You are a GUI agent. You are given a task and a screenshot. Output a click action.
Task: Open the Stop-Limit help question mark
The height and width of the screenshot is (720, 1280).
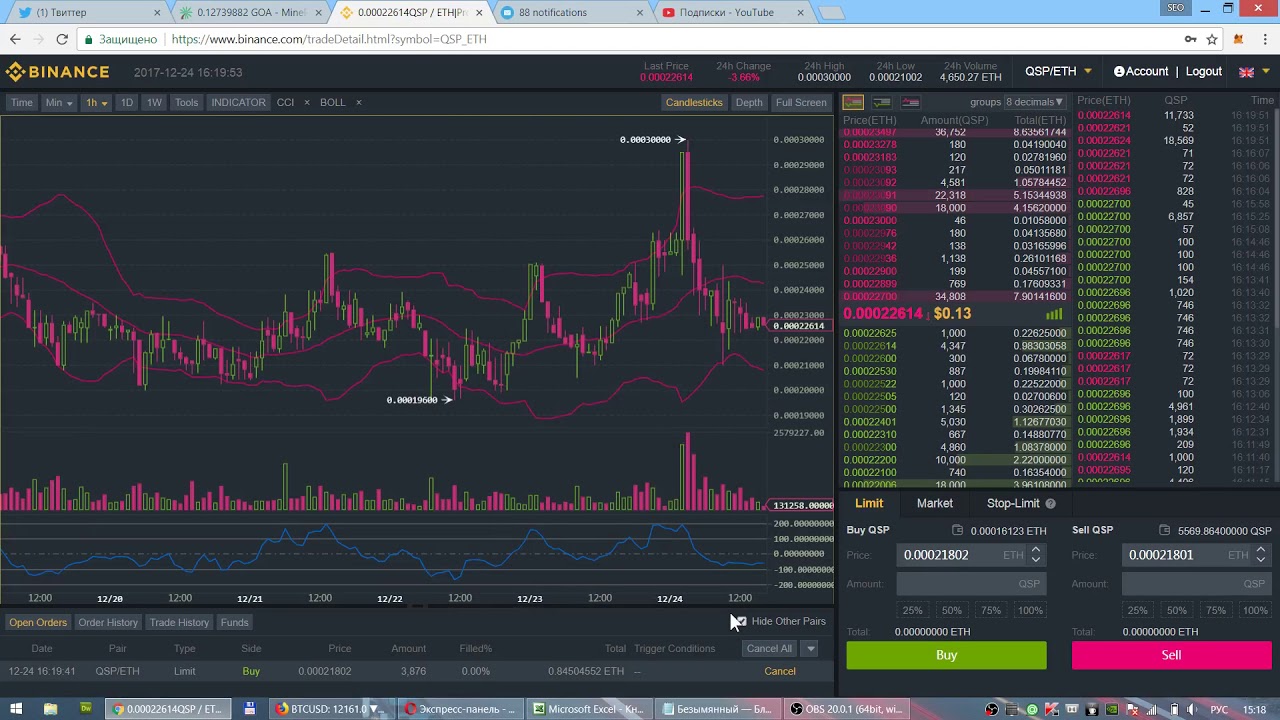tap(1050, 504)
